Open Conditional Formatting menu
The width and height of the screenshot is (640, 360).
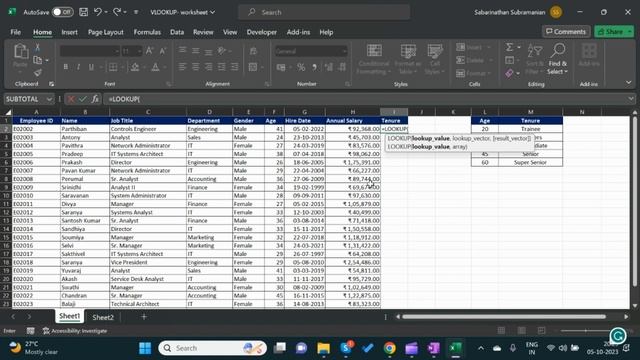click(x=374, y=60)
